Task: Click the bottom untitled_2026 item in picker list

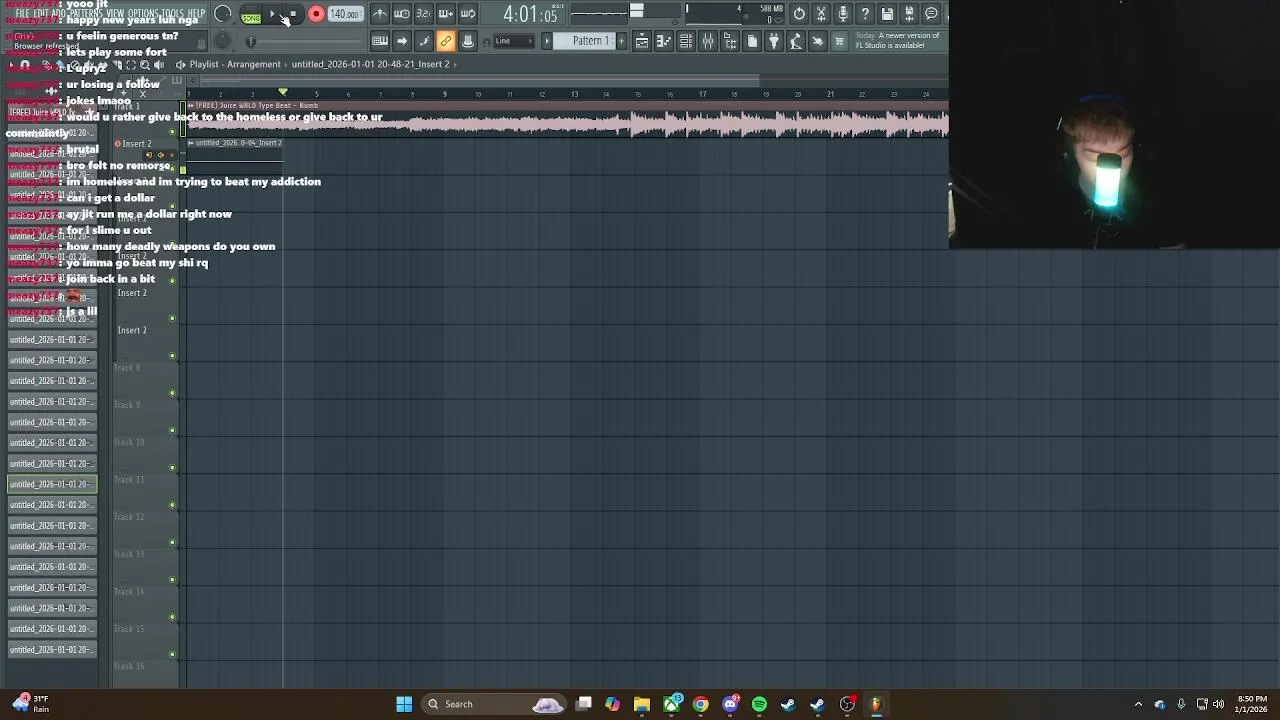Action: 52,650
